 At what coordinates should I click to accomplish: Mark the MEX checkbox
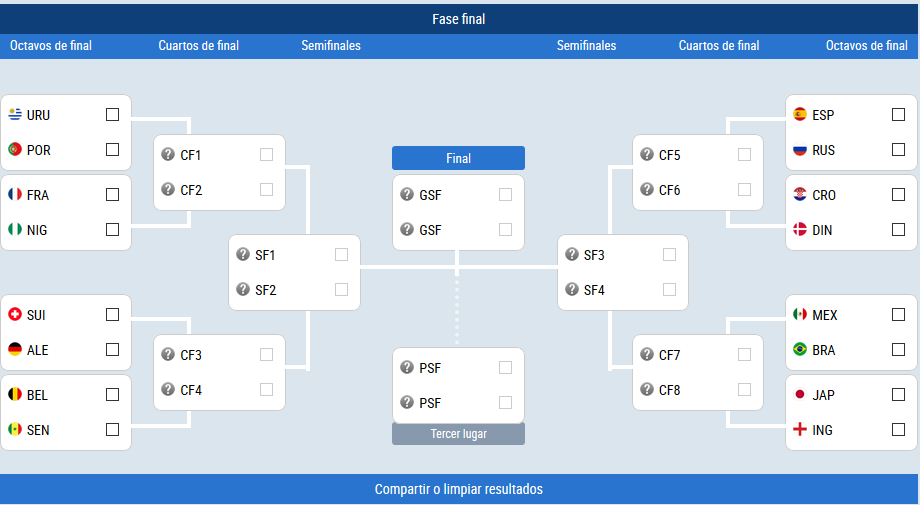898,314
